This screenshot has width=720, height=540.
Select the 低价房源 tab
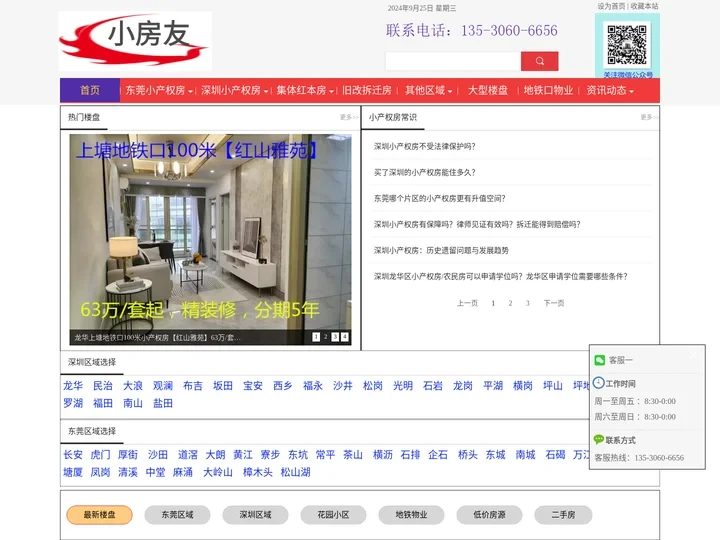(x=489, y=515)
